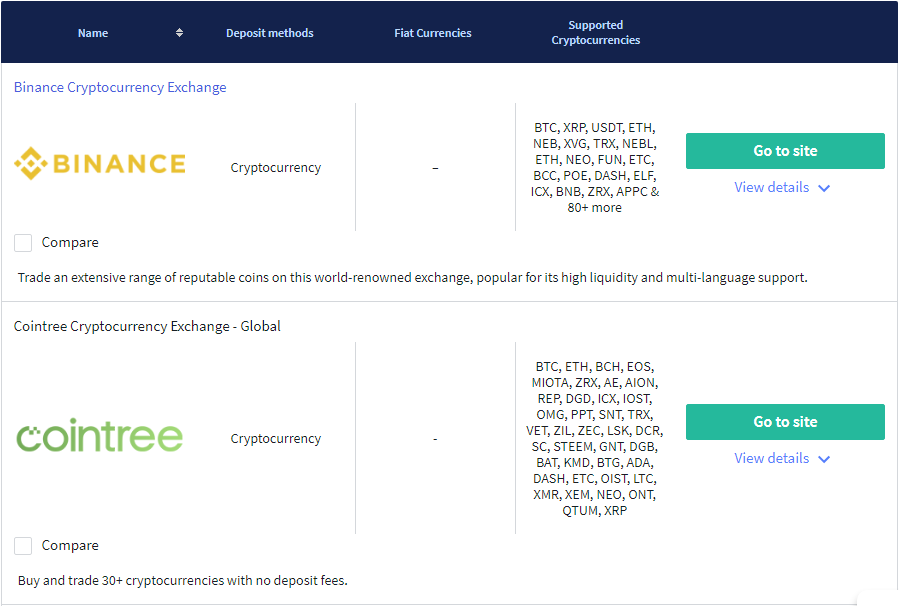Click the Name column header
This screenshot has width=899, height=606.
coord(93,33)
